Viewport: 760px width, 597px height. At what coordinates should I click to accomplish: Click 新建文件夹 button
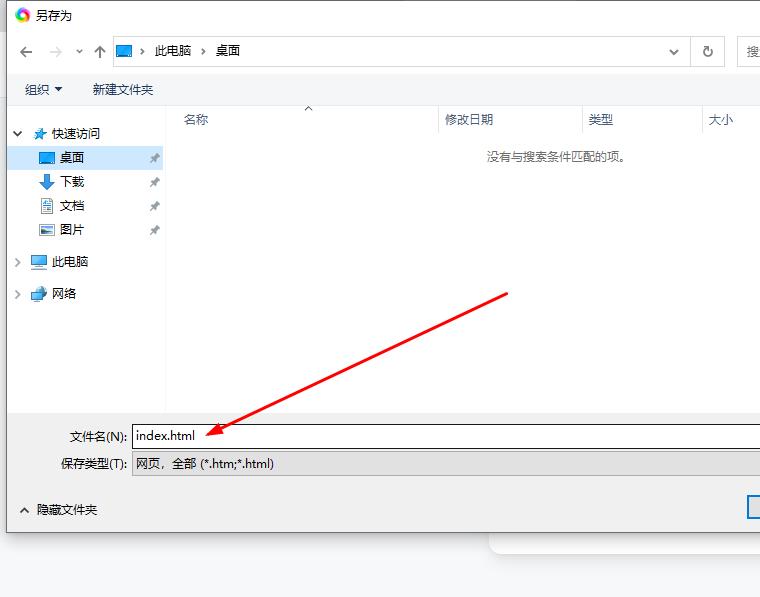123,89
